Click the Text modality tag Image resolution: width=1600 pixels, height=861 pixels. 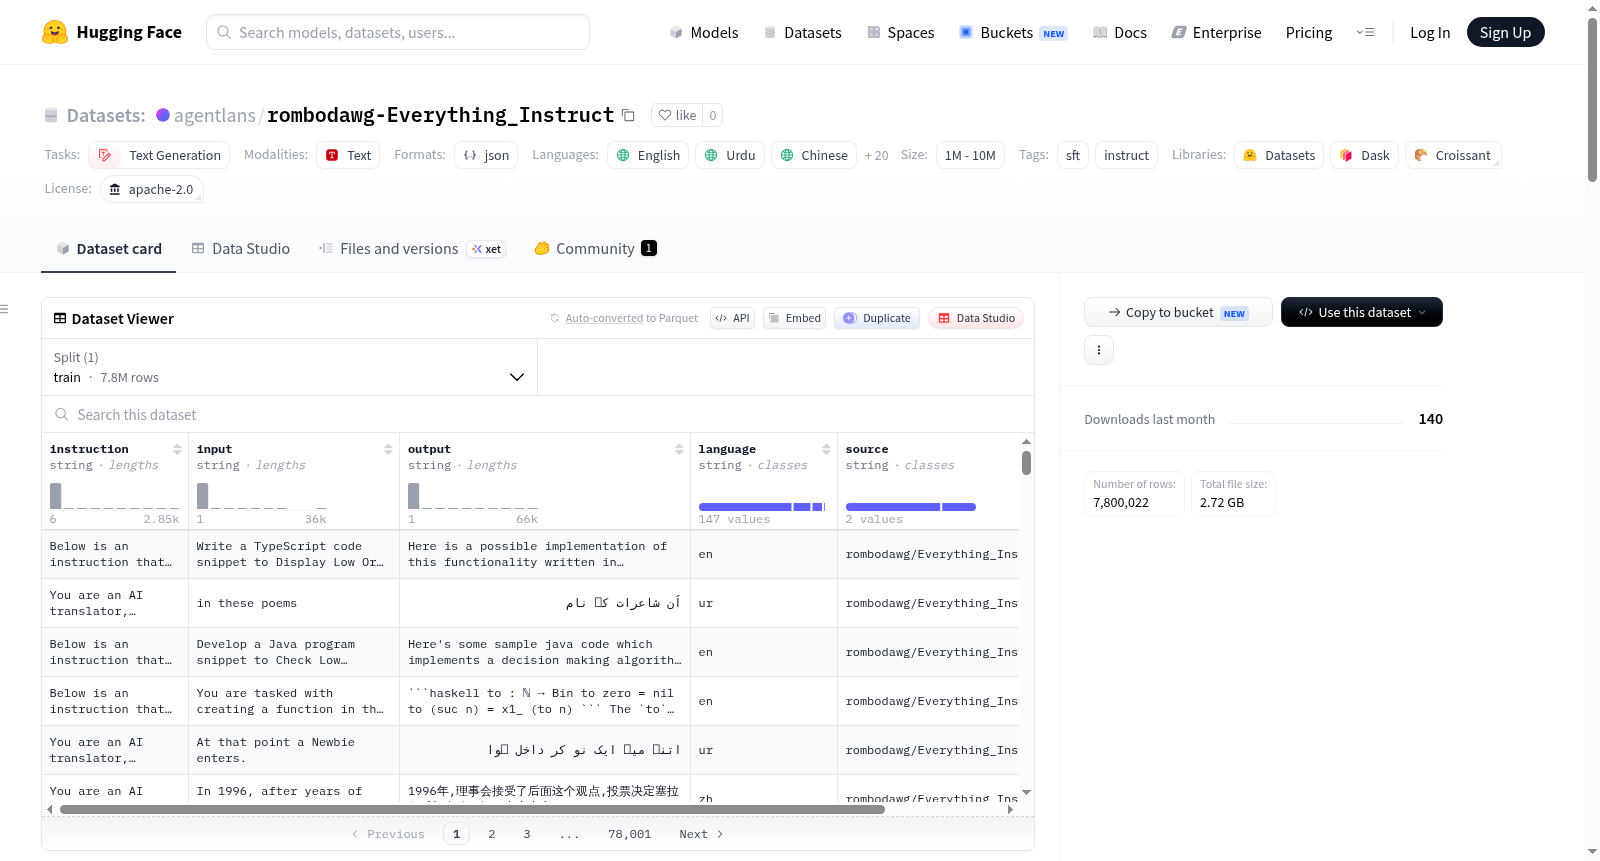tap(348, 155)
